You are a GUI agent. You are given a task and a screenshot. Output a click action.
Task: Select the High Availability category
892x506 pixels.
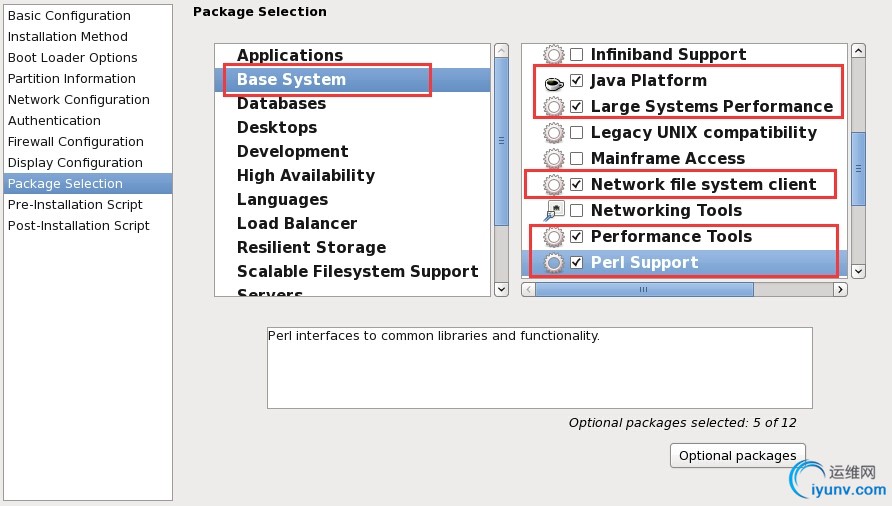(352, 175)
